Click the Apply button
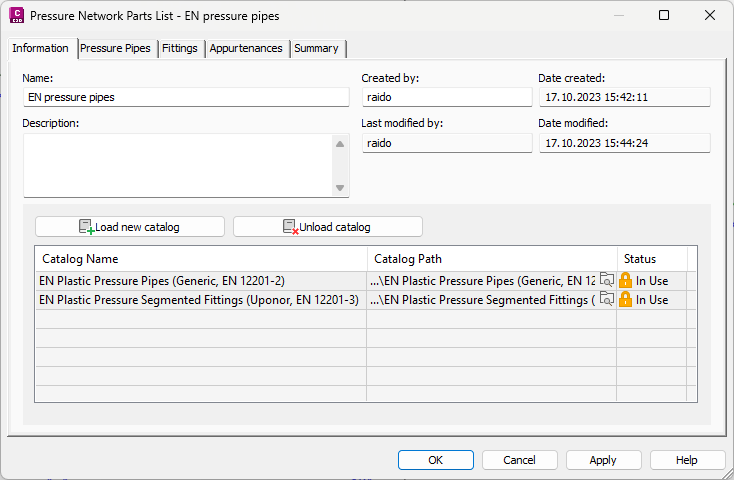 (603, 460)
